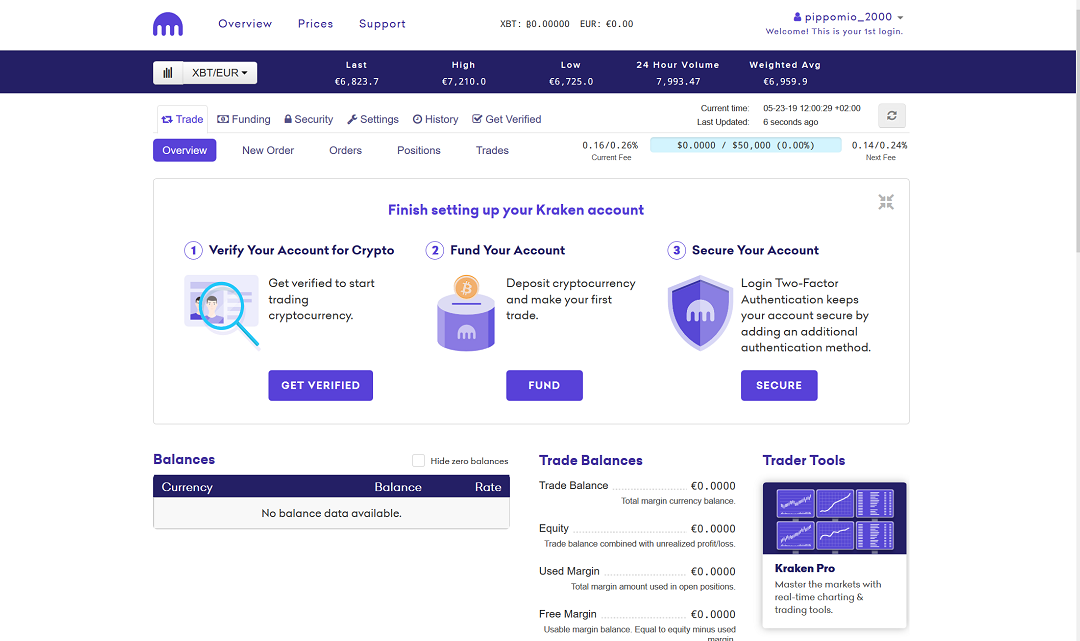Open the Get Verified tab
The height and width of the screenshot is (641, 1080).
point(506,119)
